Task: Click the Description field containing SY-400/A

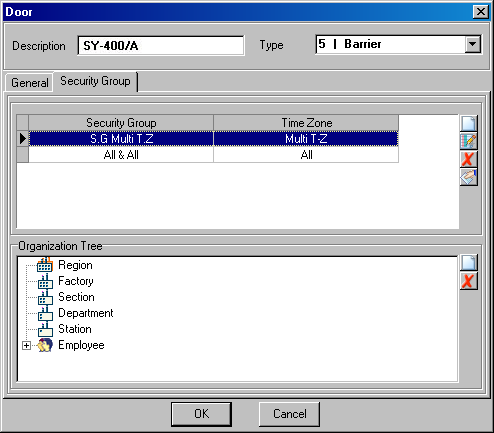Action: click(x=161, y=46)
